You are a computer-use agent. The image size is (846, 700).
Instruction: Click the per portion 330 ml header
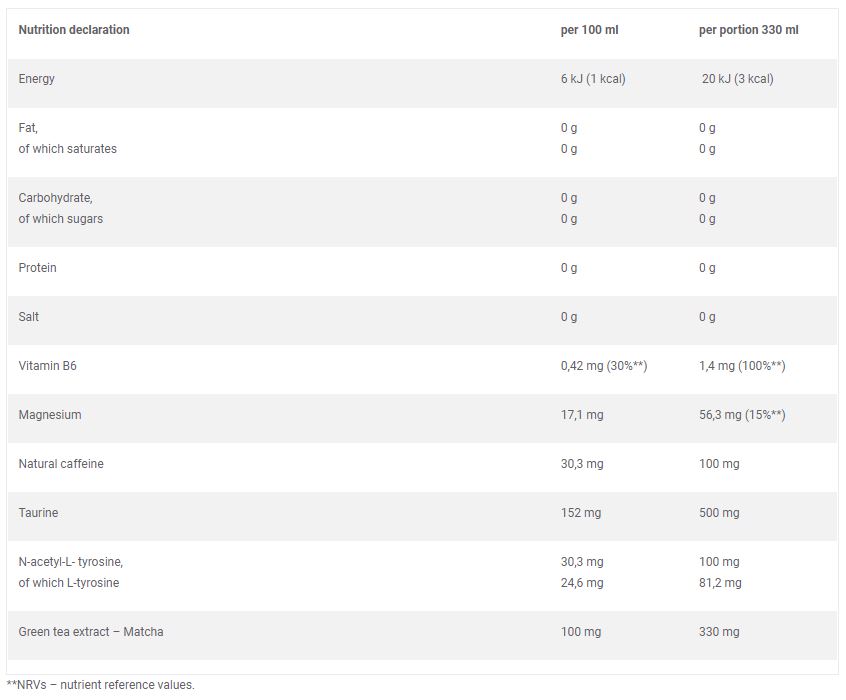point(748,30)
